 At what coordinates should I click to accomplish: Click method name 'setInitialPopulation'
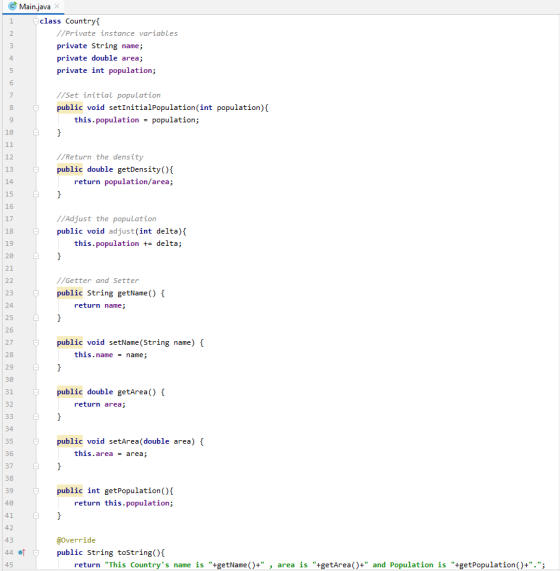coord(152,107)
